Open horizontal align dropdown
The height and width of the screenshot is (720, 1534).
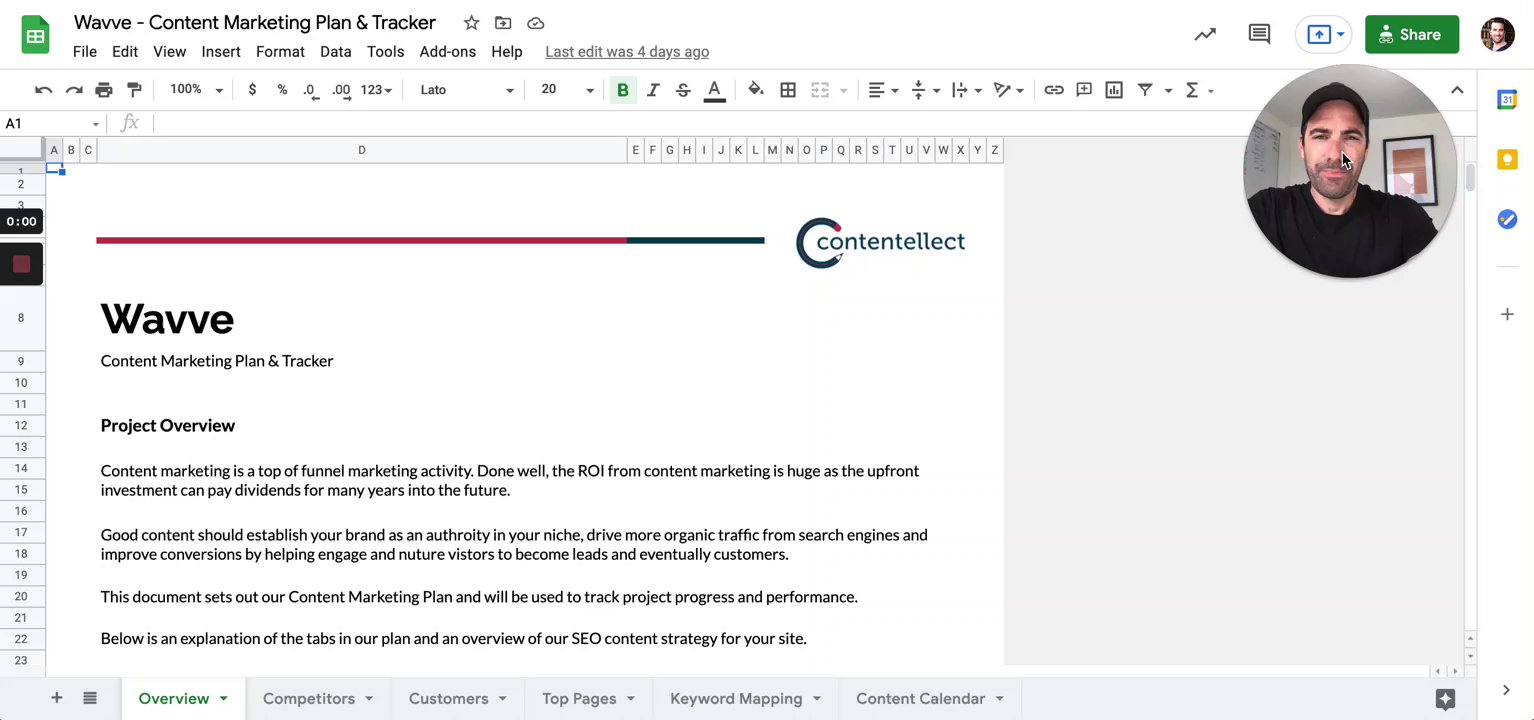pyautogui.click(x=883, y=90)
